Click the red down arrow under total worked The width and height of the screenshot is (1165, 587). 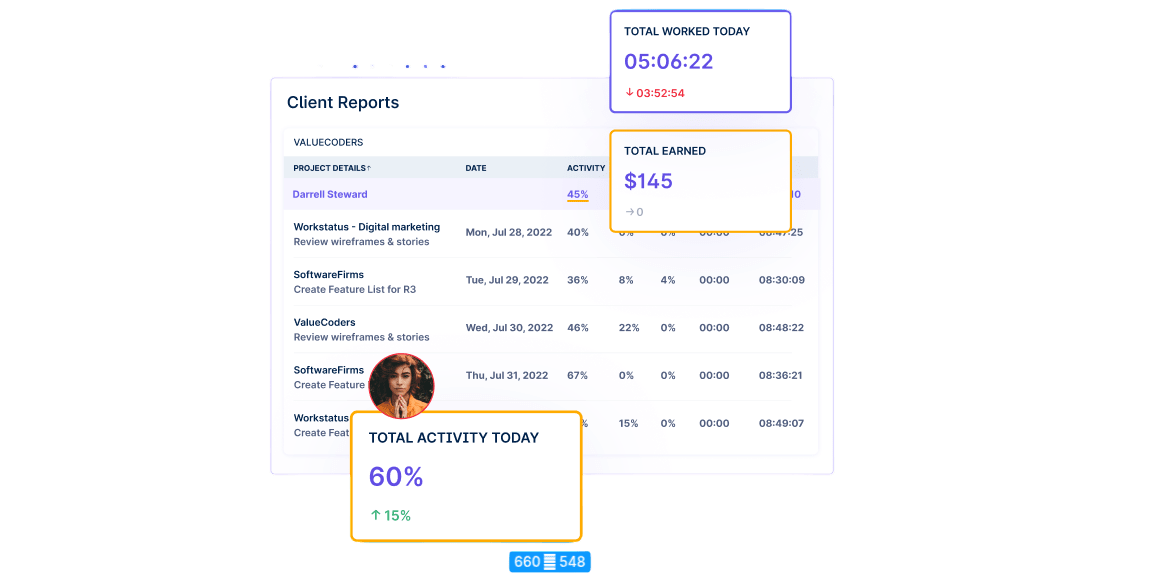(x=629, y=93)
